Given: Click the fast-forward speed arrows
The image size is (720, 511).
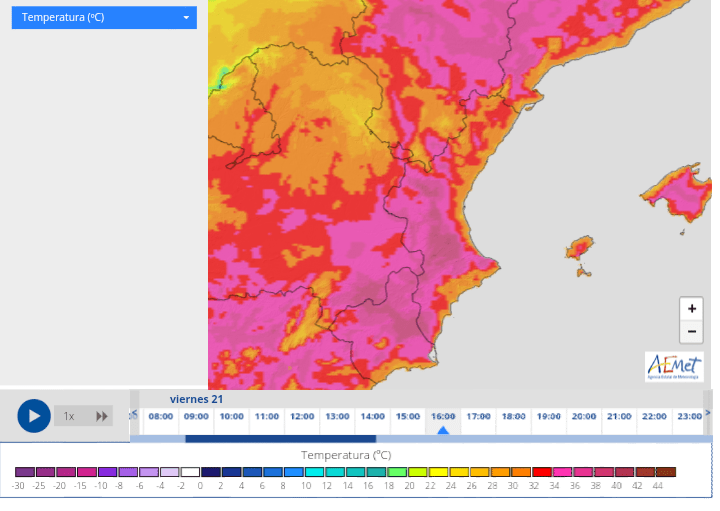Looking at the screenshot, I should click(x=102, y=416).
